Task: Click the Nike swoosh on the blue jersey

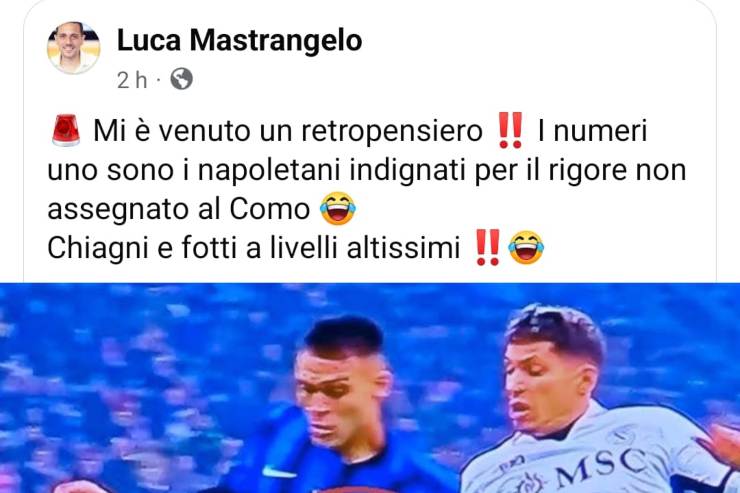Action: click(279, 471)
